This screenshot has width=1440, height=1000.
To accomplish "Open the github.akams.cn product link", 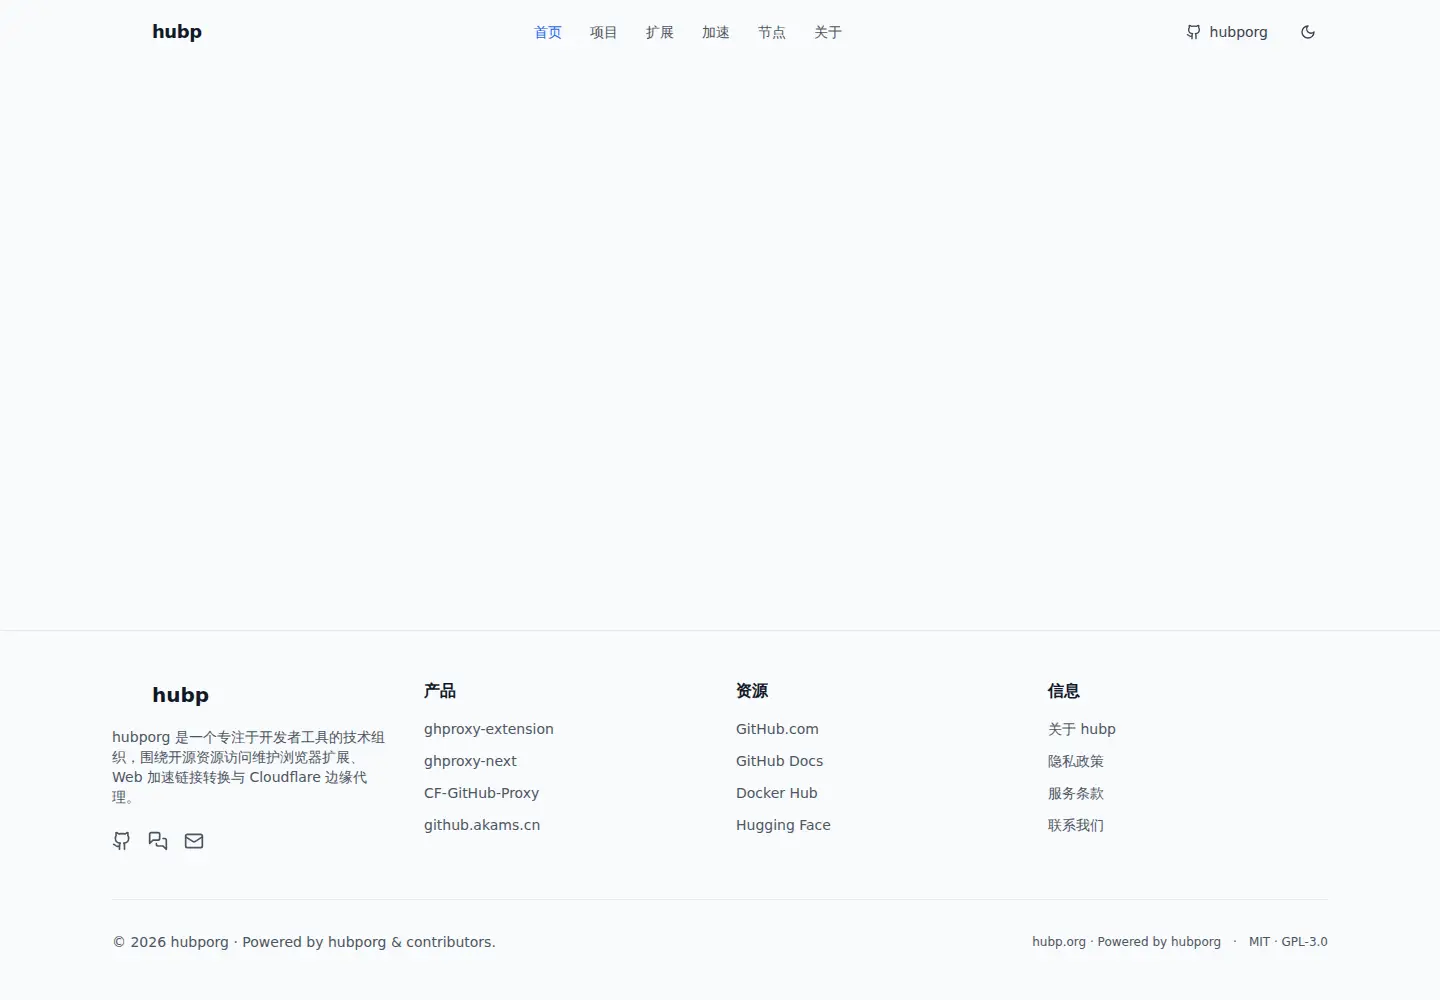I will [x=482, y=825].
